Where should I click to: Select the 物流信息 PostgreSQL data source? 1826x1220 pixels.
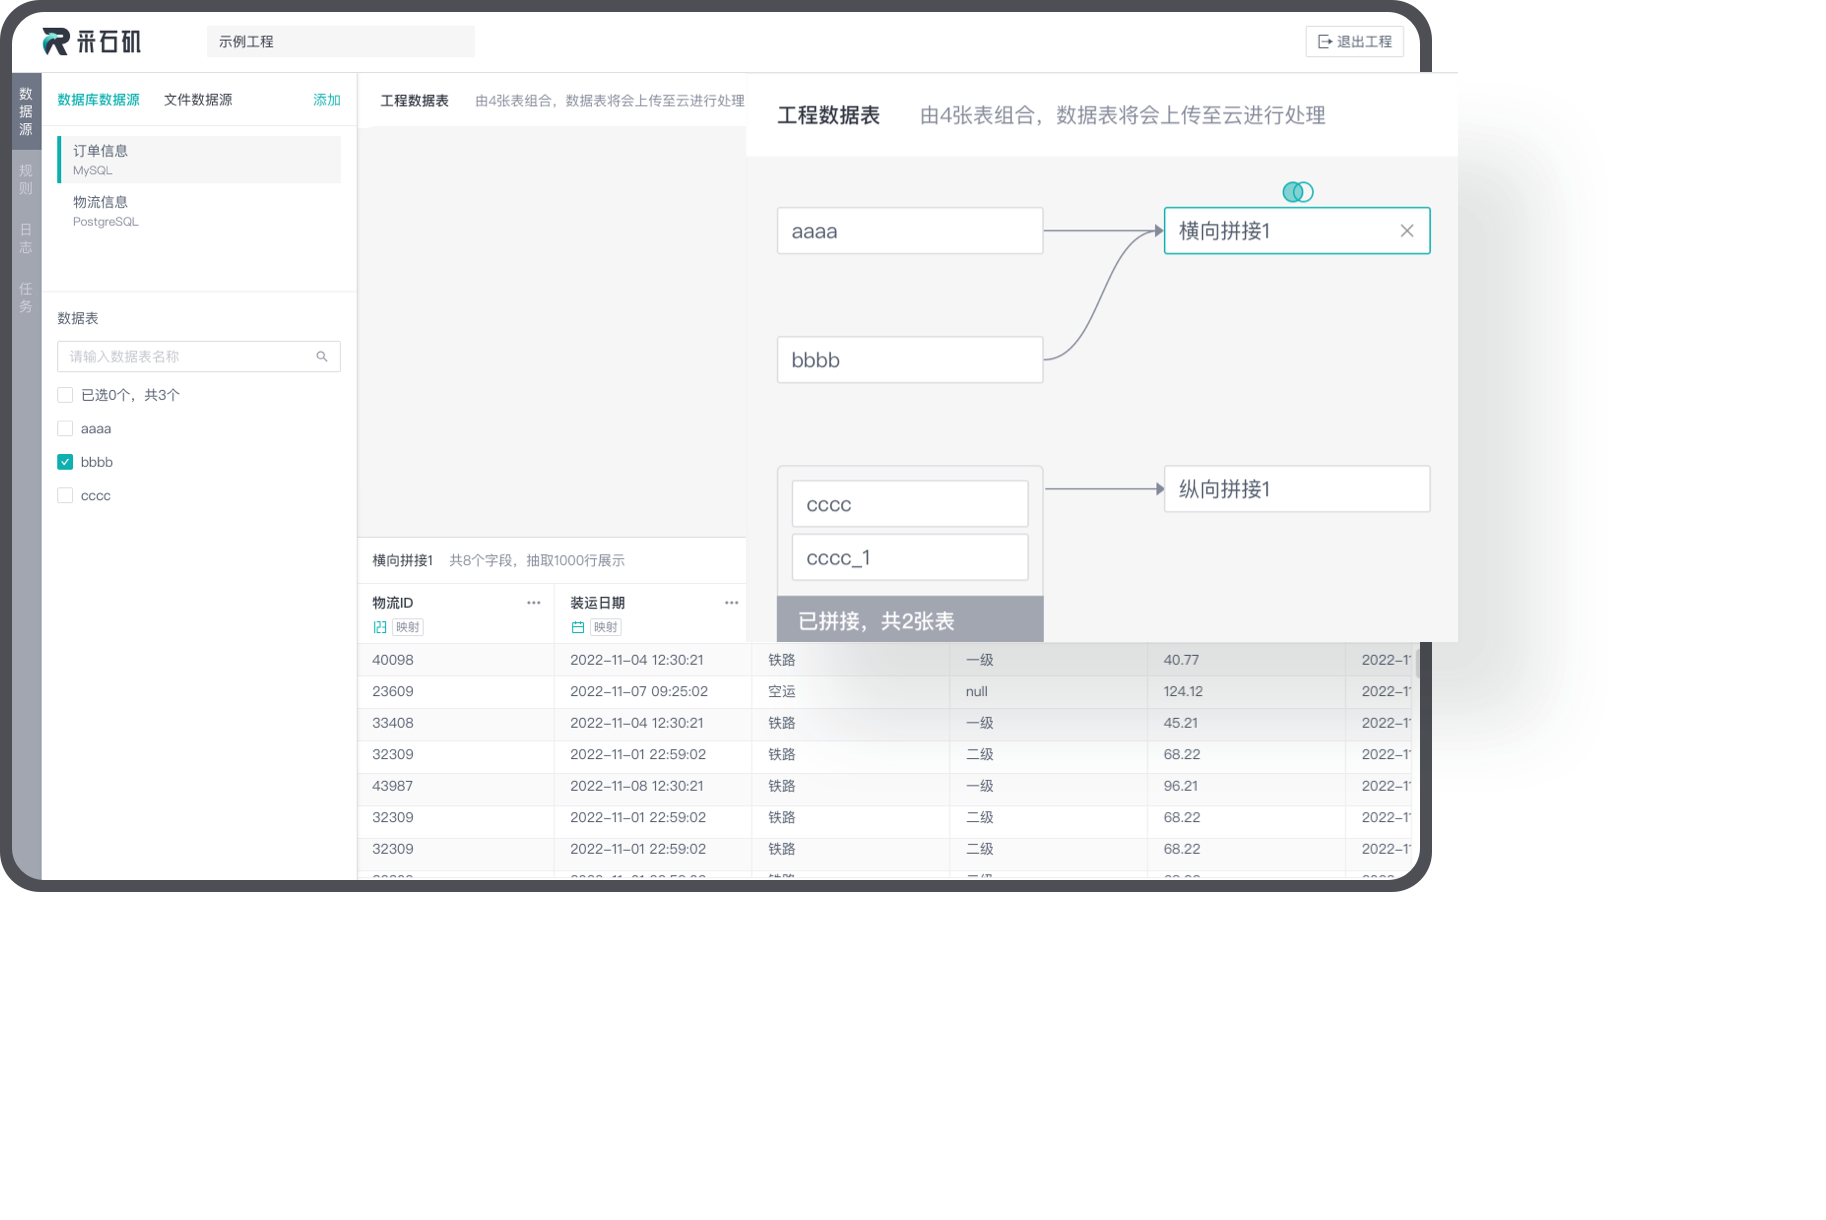(x=199, y=211)
